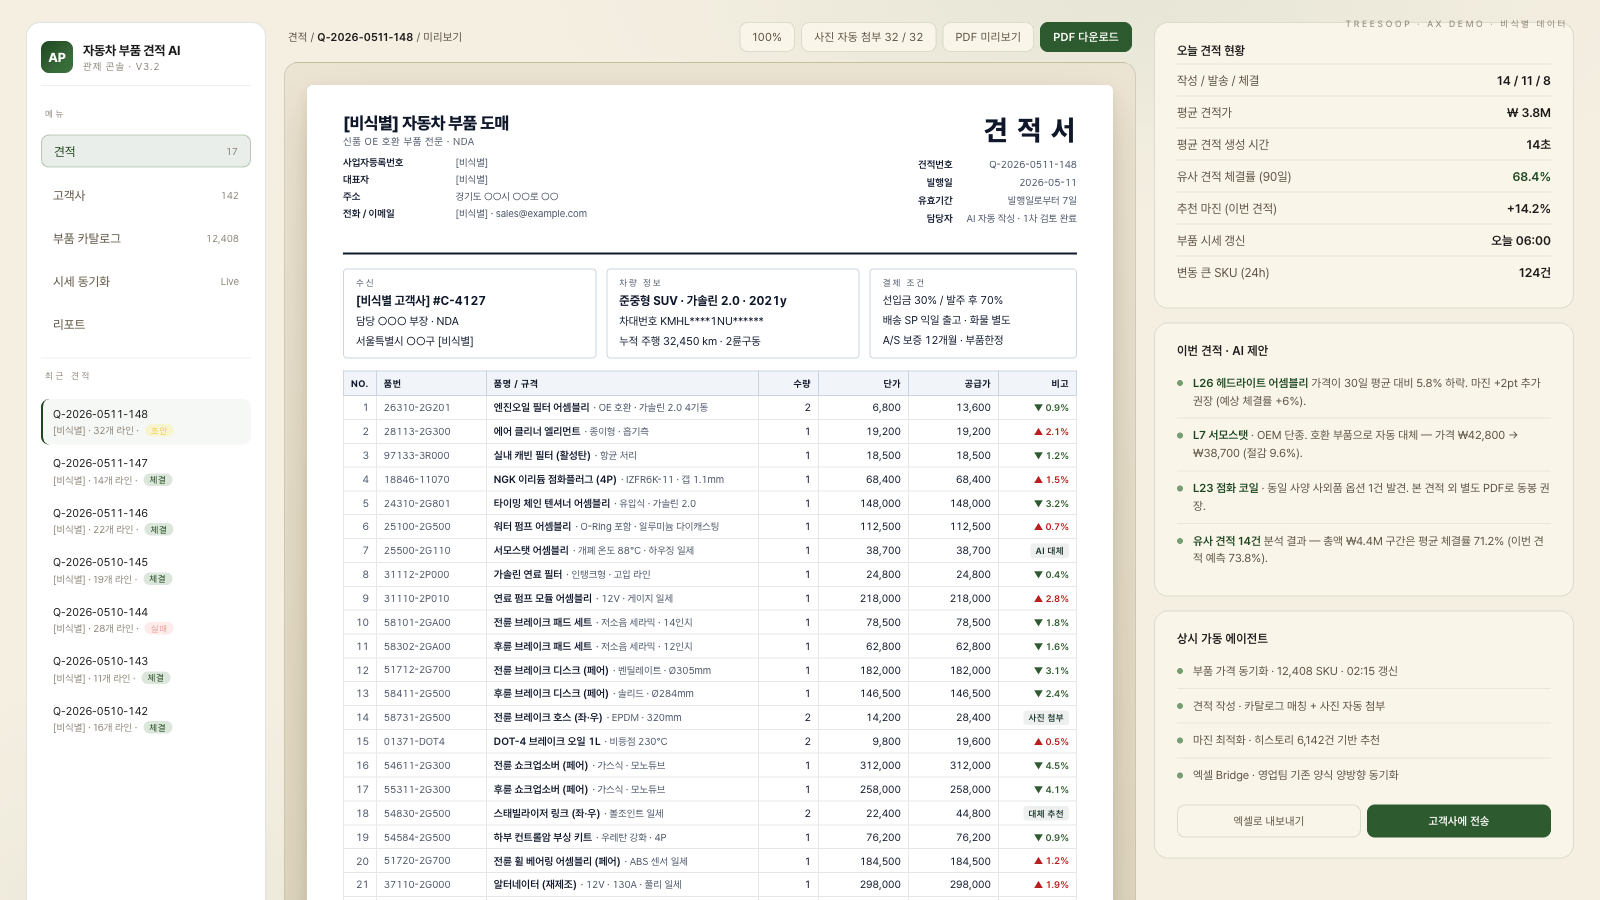Image resolution: width=1600 pixels, height=900 pixels.
Task: Click Q-2026-0511-148 in the breadcrumb
Action: 365,37
